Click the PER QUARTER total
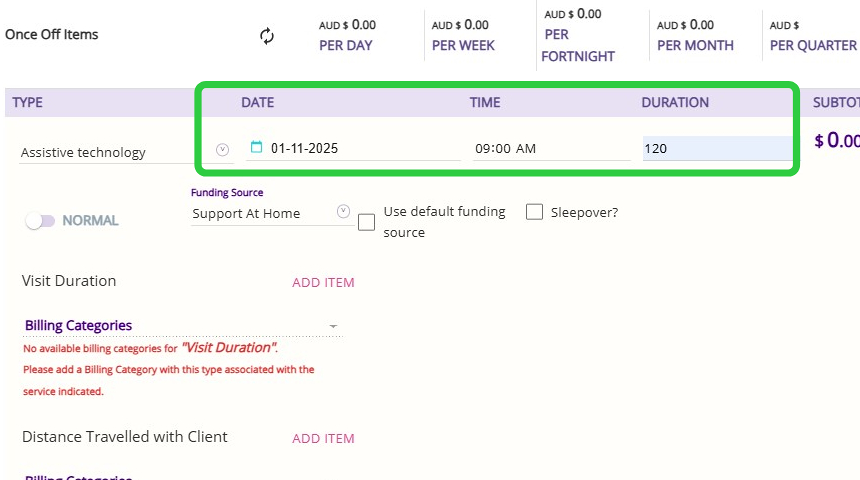 tap(813, 45)
